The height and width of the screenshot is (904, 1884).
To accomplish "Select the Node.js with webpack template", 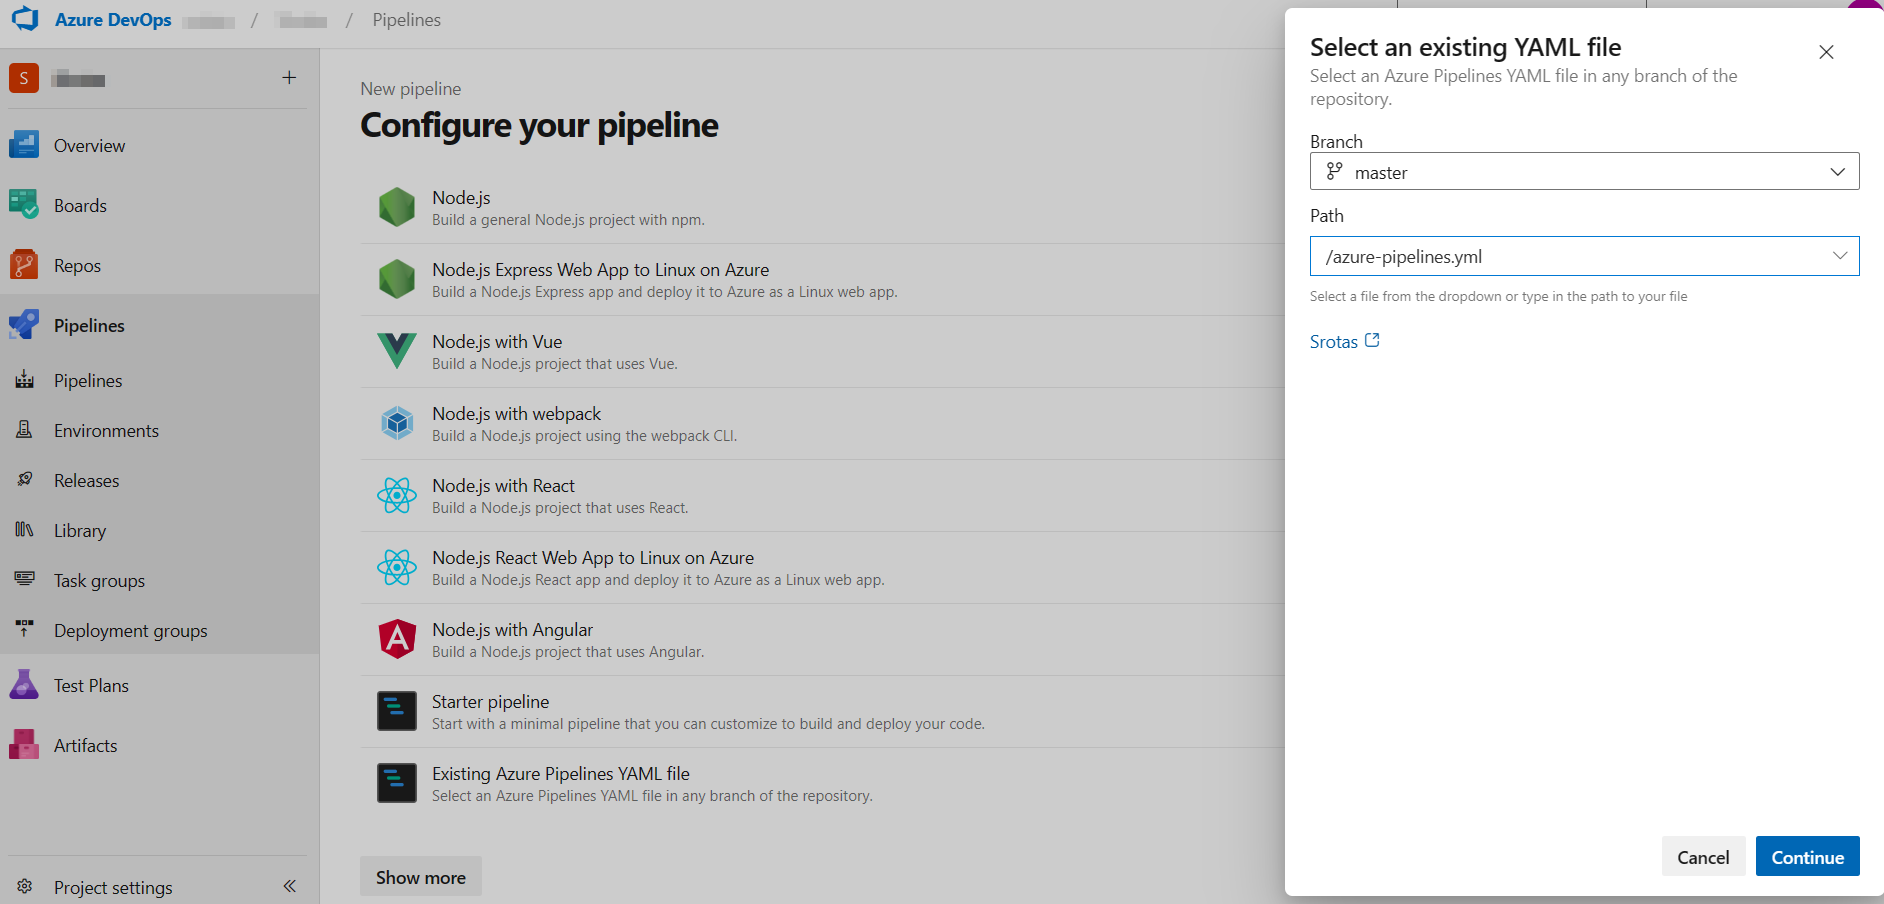I will (x=822, y=424).
